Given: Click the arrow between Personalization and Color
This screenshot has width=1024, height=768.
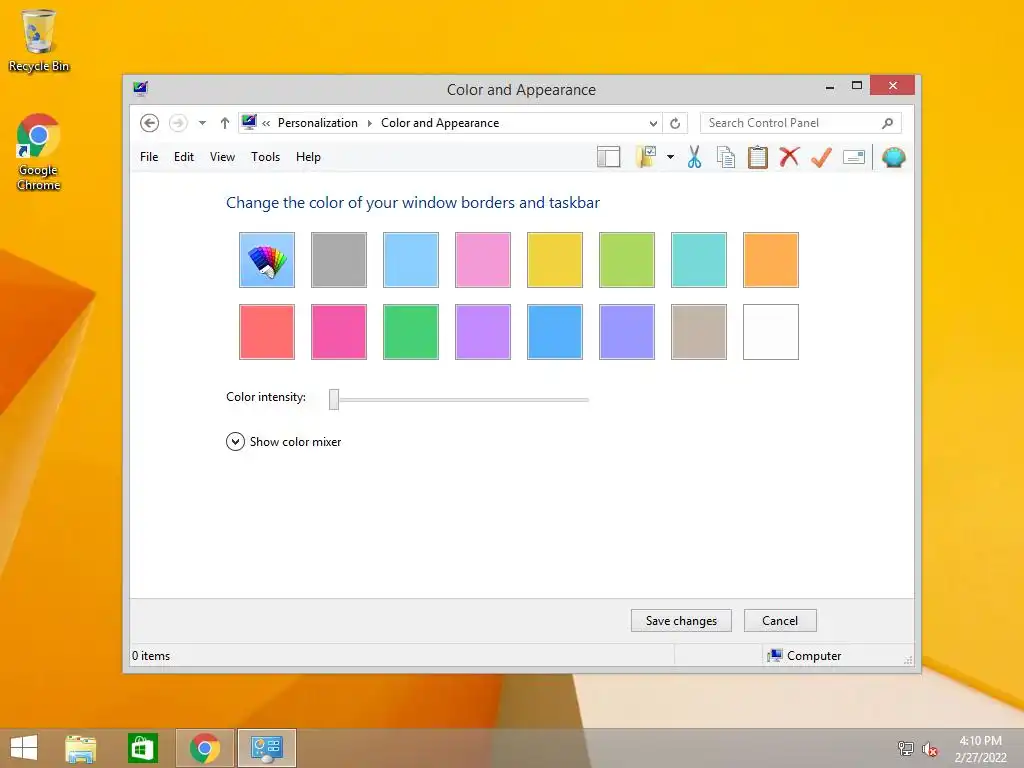Looking at the screenshot, I should click(370, 123).
